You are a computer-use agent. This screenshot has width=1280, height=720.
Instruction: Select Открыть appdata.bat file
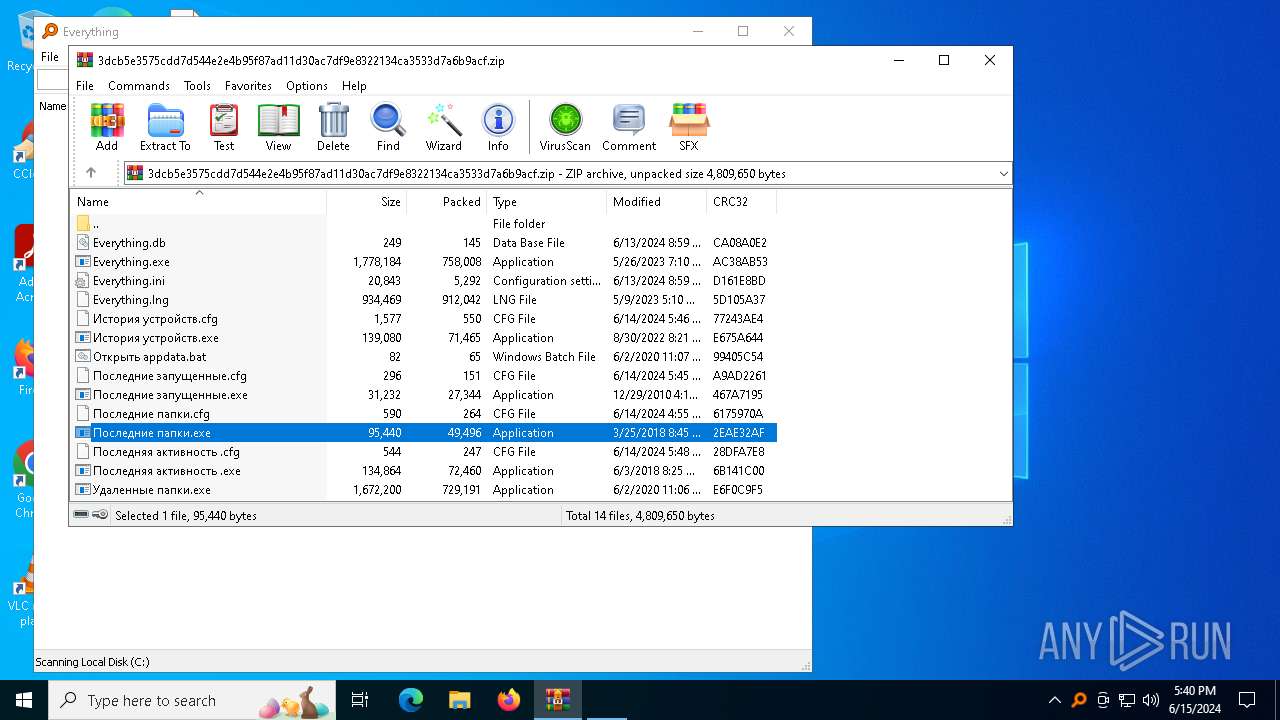(424, 357)
